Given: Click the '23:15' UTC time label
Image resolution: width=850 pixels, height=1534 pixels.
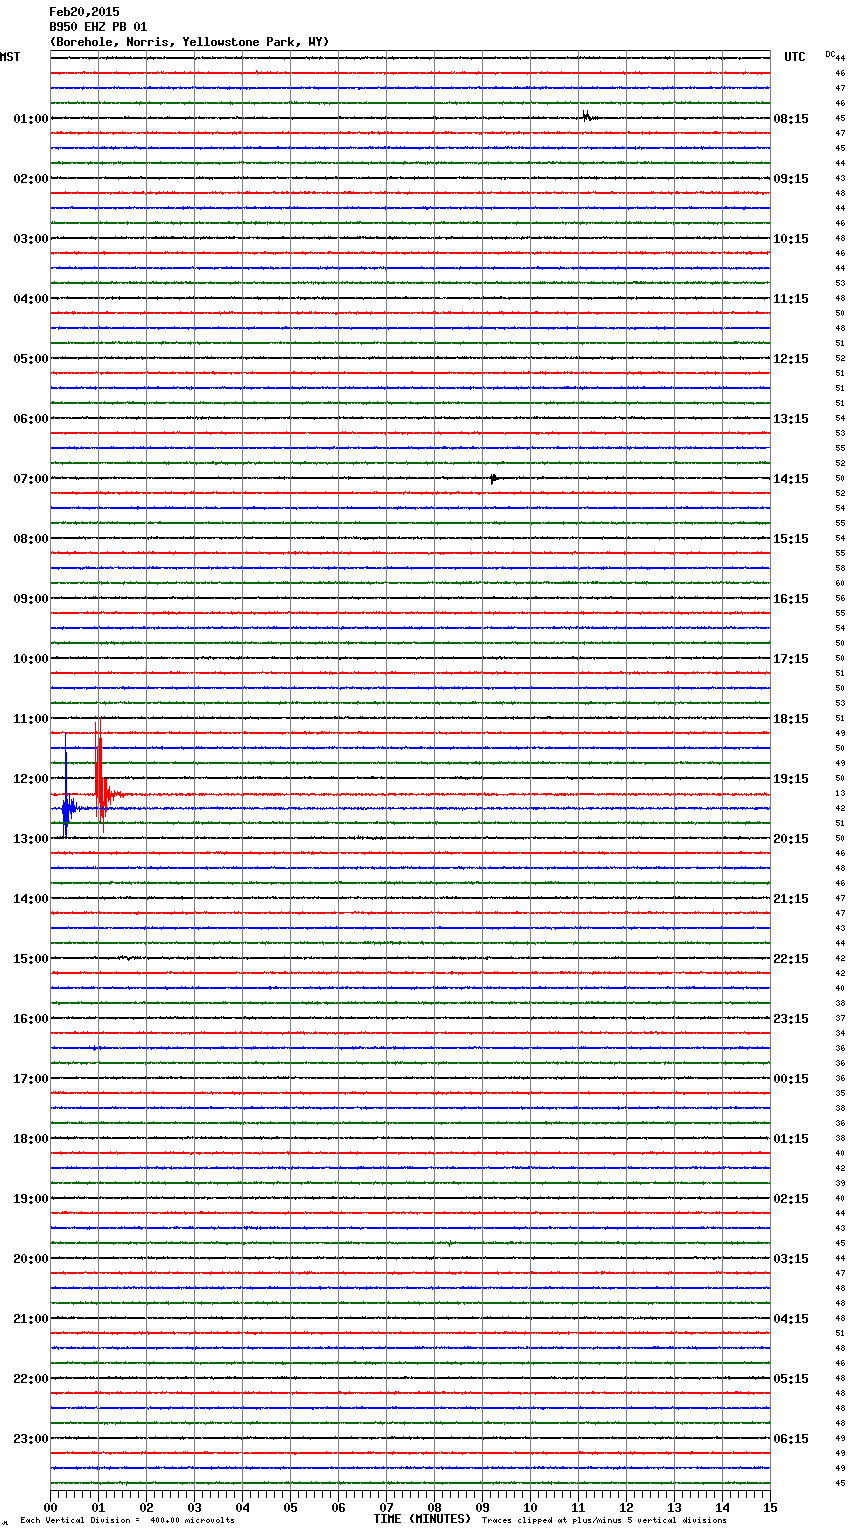Looking at the screenshot, I should coord(791,1019).
